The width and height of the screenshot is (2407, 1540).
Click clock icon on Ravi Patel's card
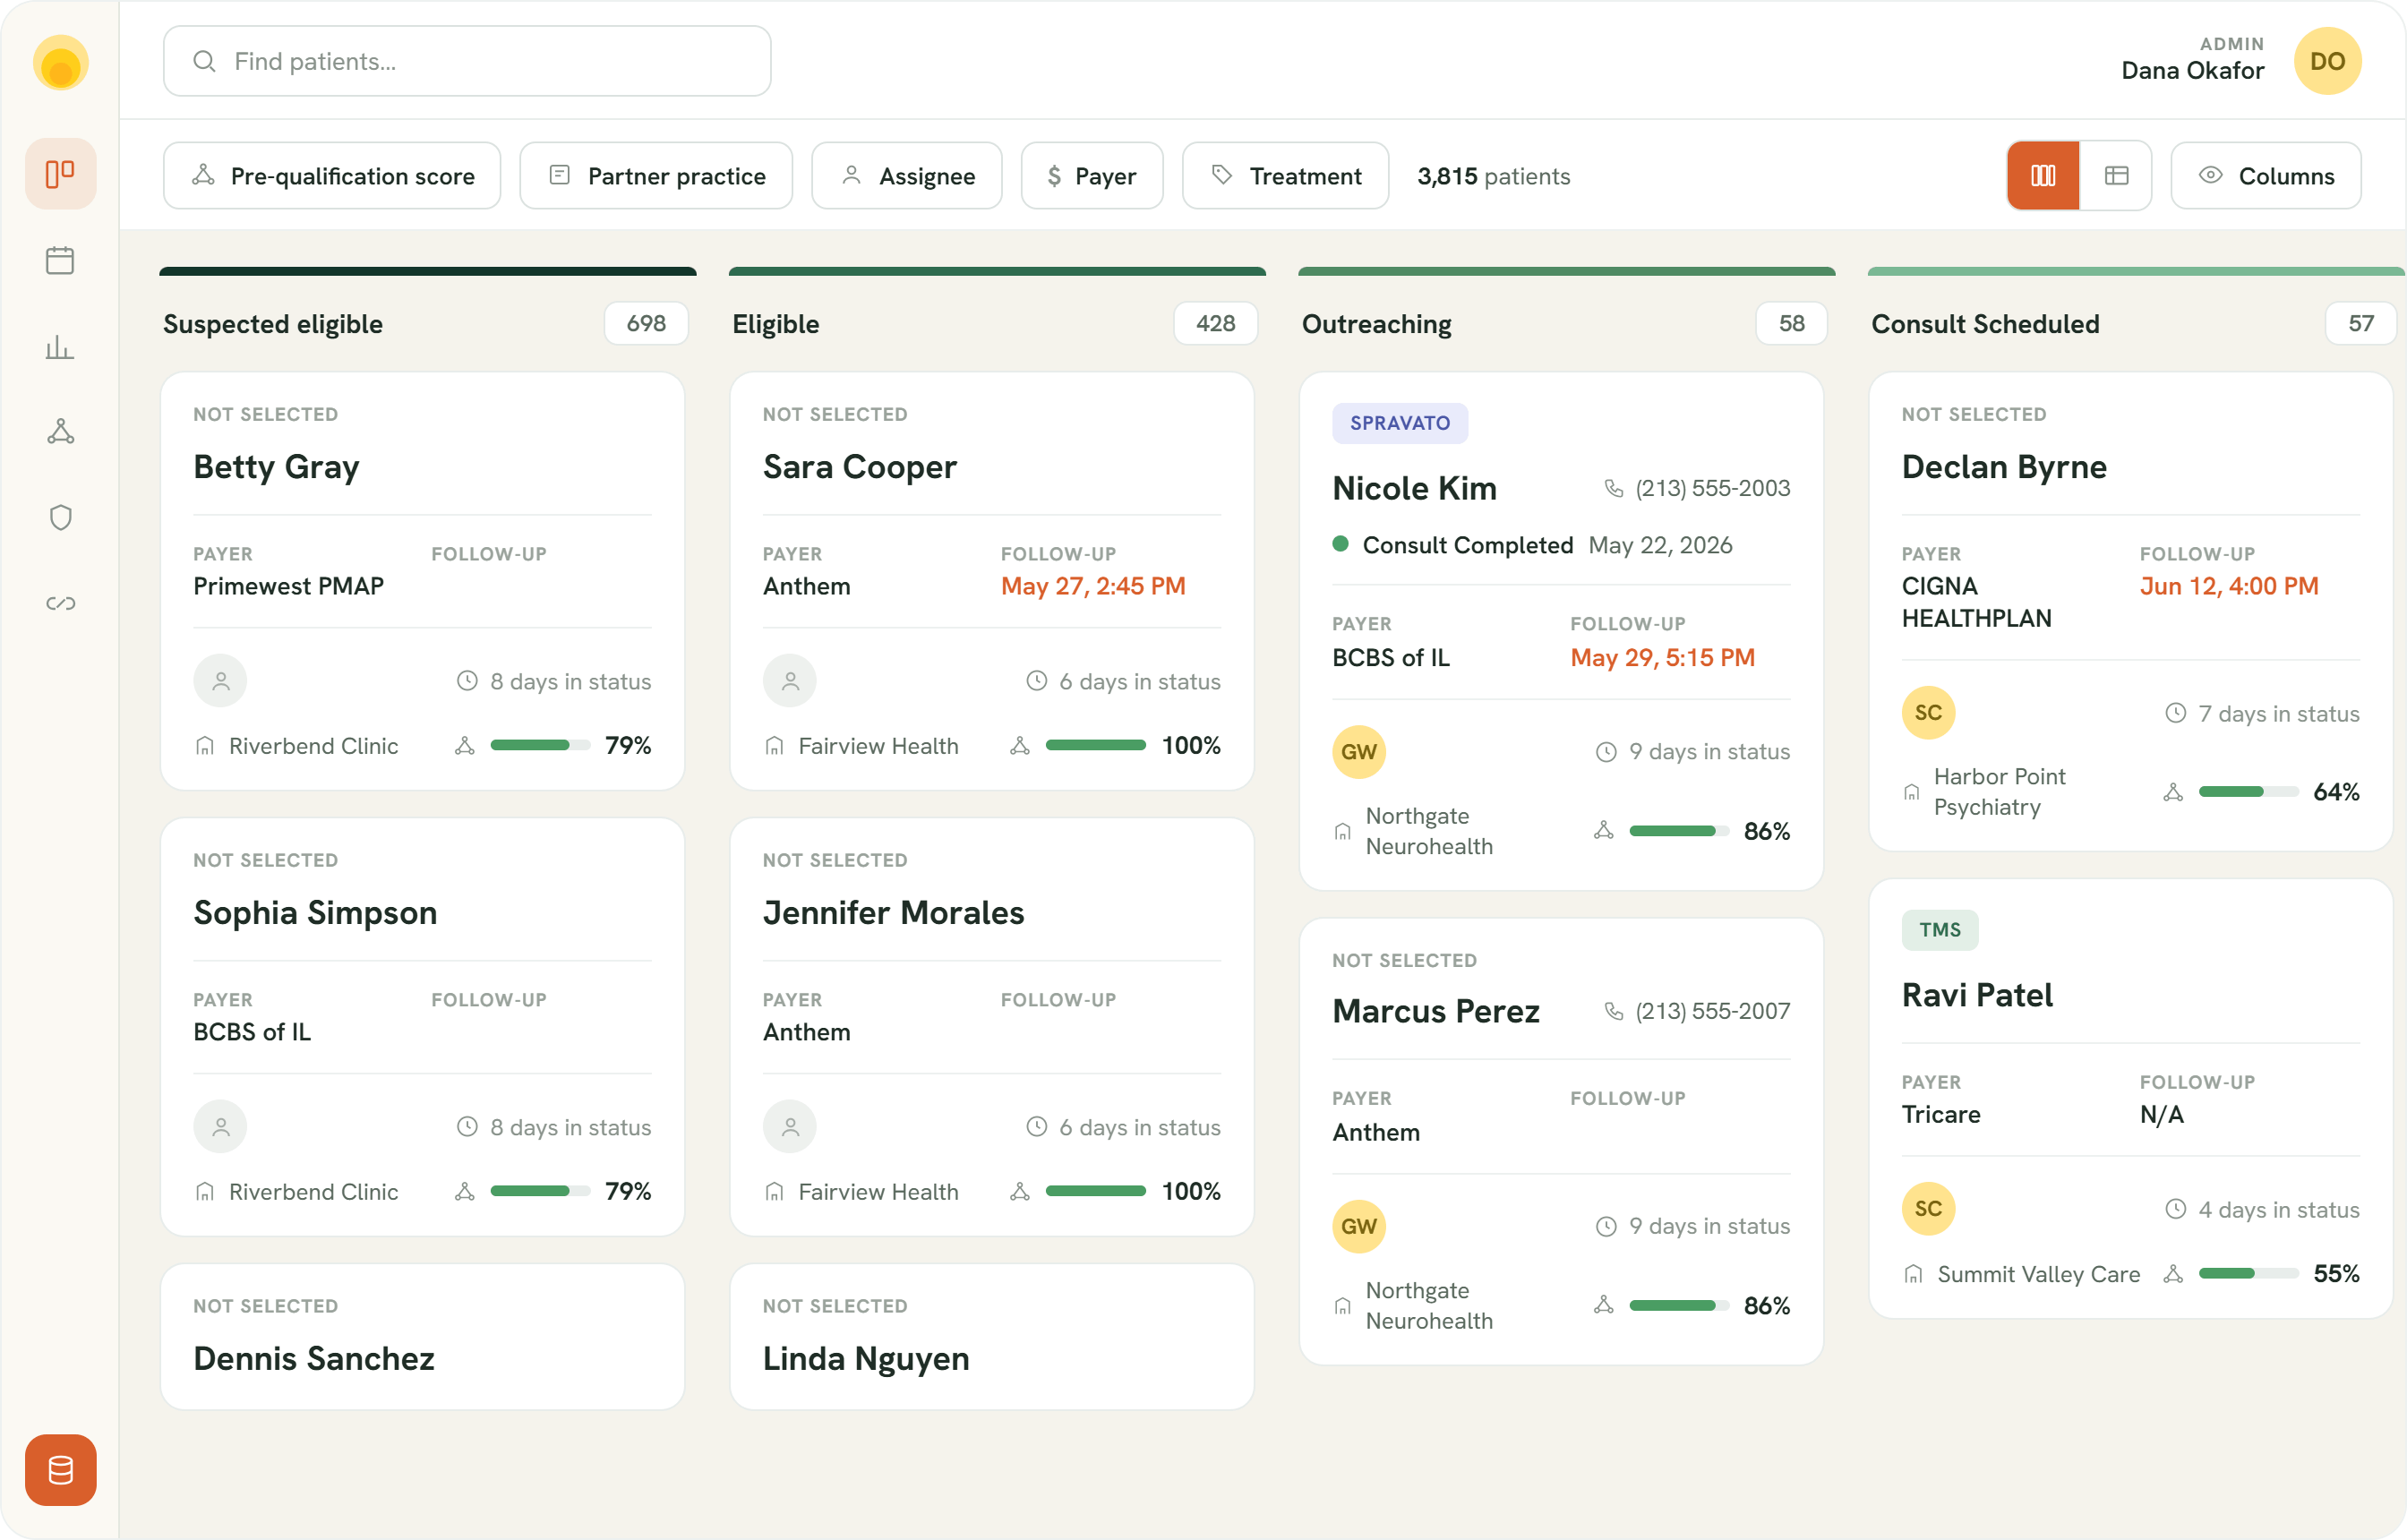[2175, 1209]
